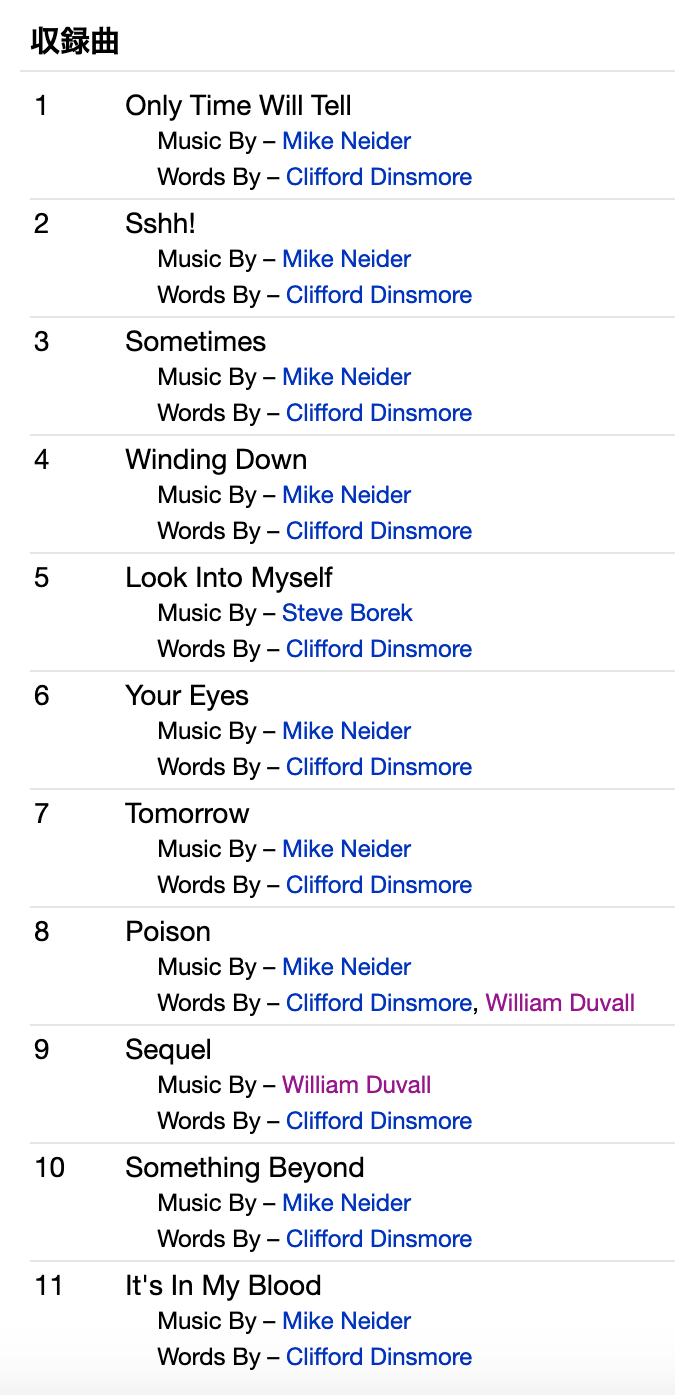Click Clifford Dinsmore under Only Time Will Tell
The image size is (675, 1395).
point(378,177)
